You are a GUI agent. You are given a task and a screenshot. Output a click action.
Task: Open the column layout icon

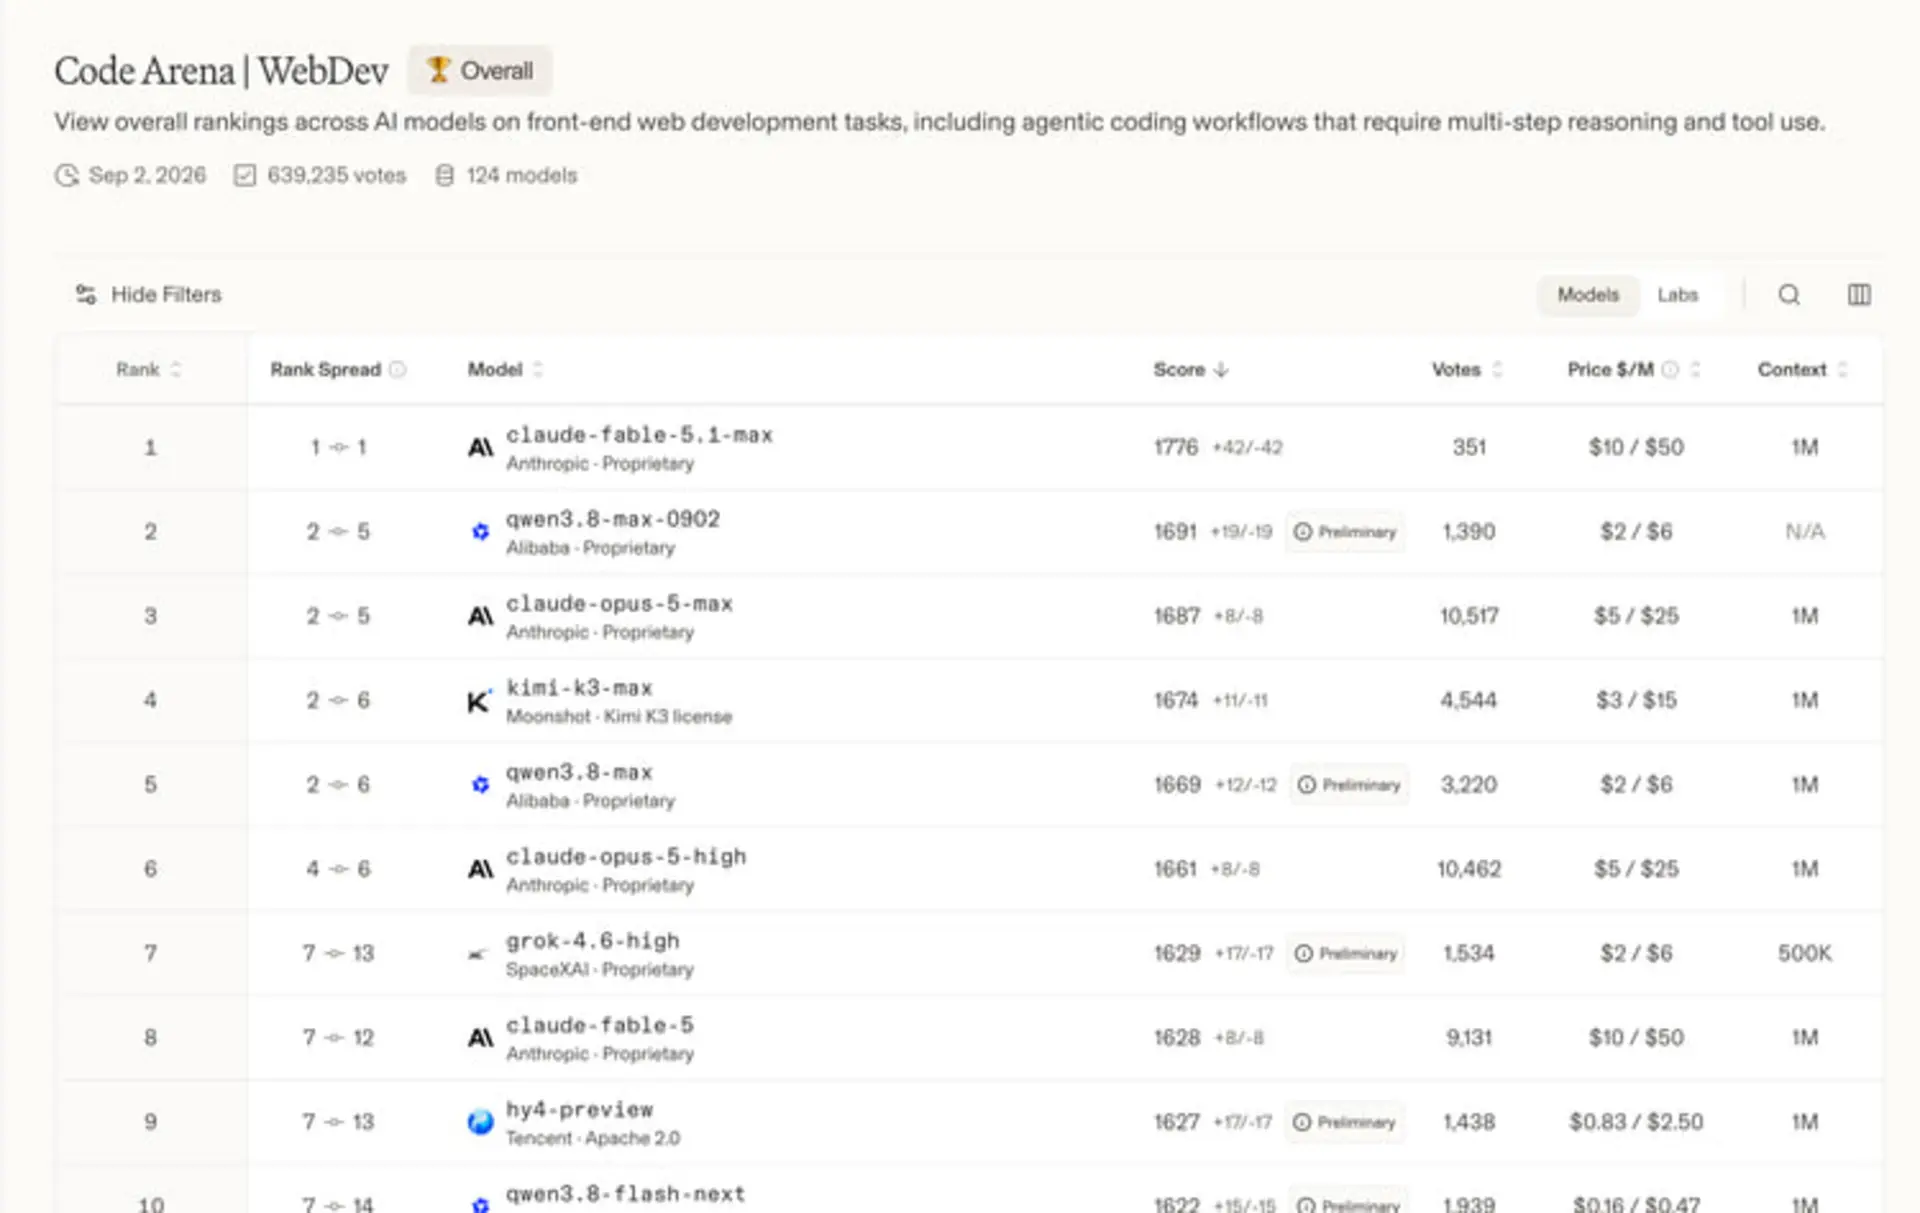pyautogui.click(x=1859, y=294)
